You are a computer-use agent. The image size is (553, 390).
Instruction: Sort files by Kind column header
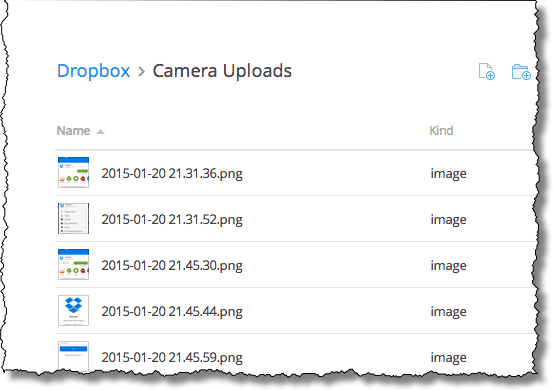point(441,131)
